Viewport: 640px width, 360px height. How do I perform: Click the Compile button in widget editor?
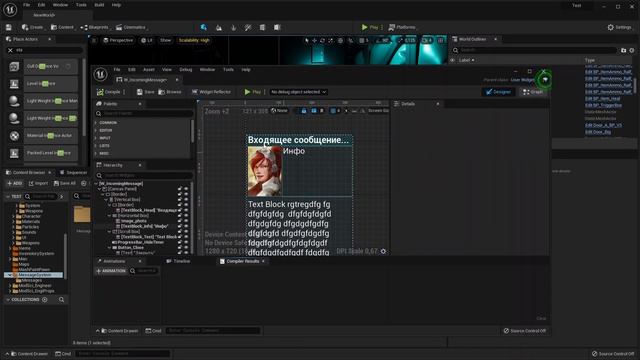(109, 92)
